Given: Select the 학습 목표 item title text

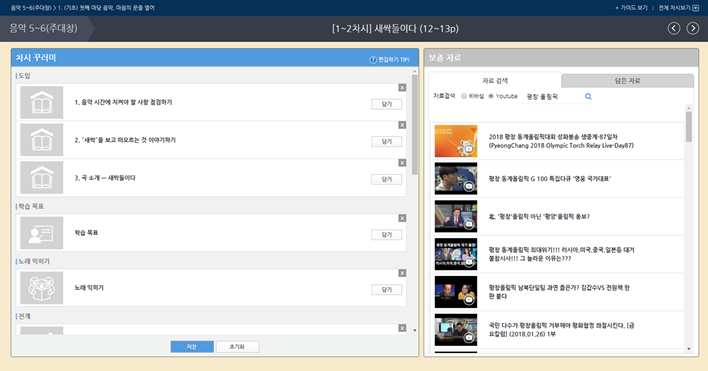Looking at the screenshot, I should click(x=86, y=233).
